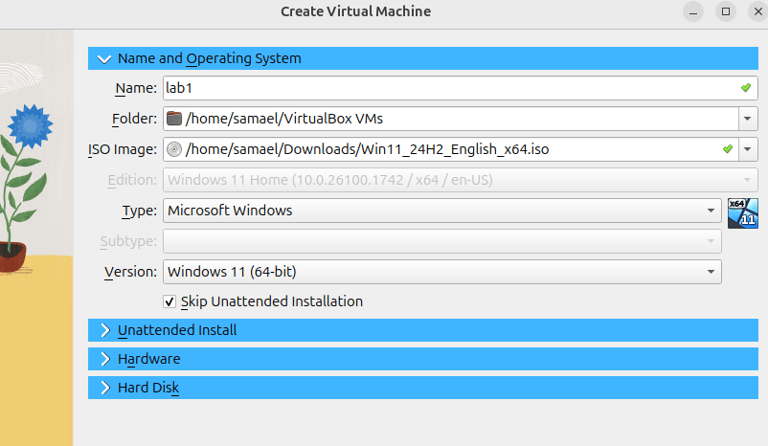Expand the Unattended Install section

click(x=104, y=330)
